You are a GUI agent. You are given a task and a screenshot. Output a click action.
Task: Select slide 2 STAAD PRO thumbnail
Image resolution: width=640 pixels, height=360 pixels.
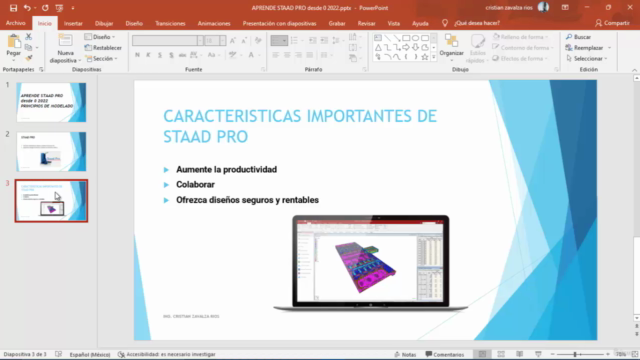click(51, 151)
